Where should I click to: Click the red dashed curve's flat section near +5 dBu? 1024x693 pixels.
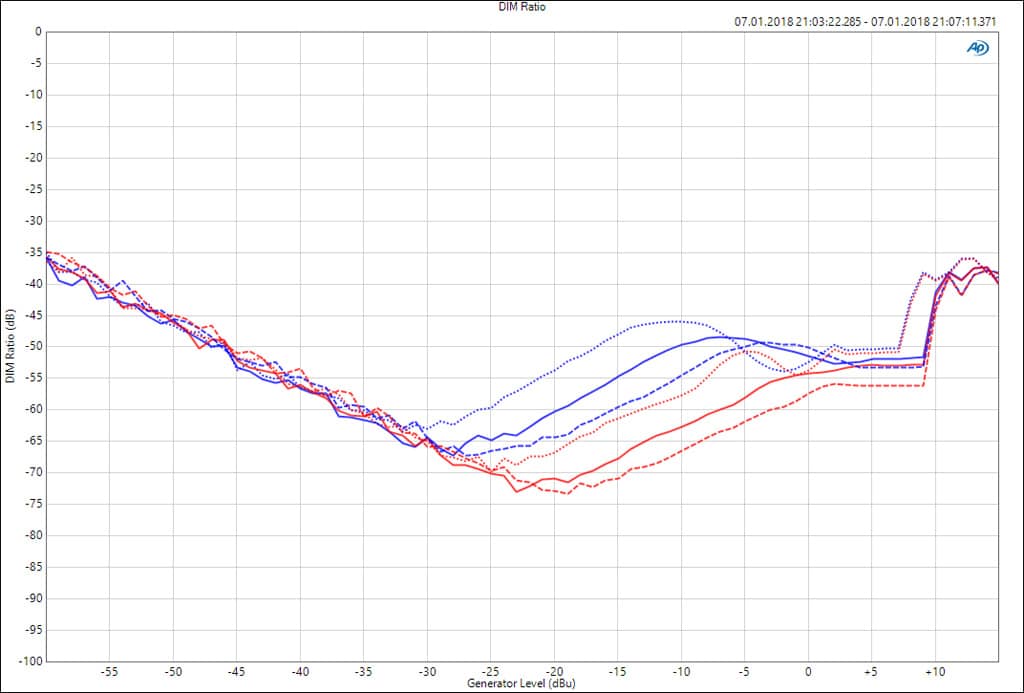(871, 385)
